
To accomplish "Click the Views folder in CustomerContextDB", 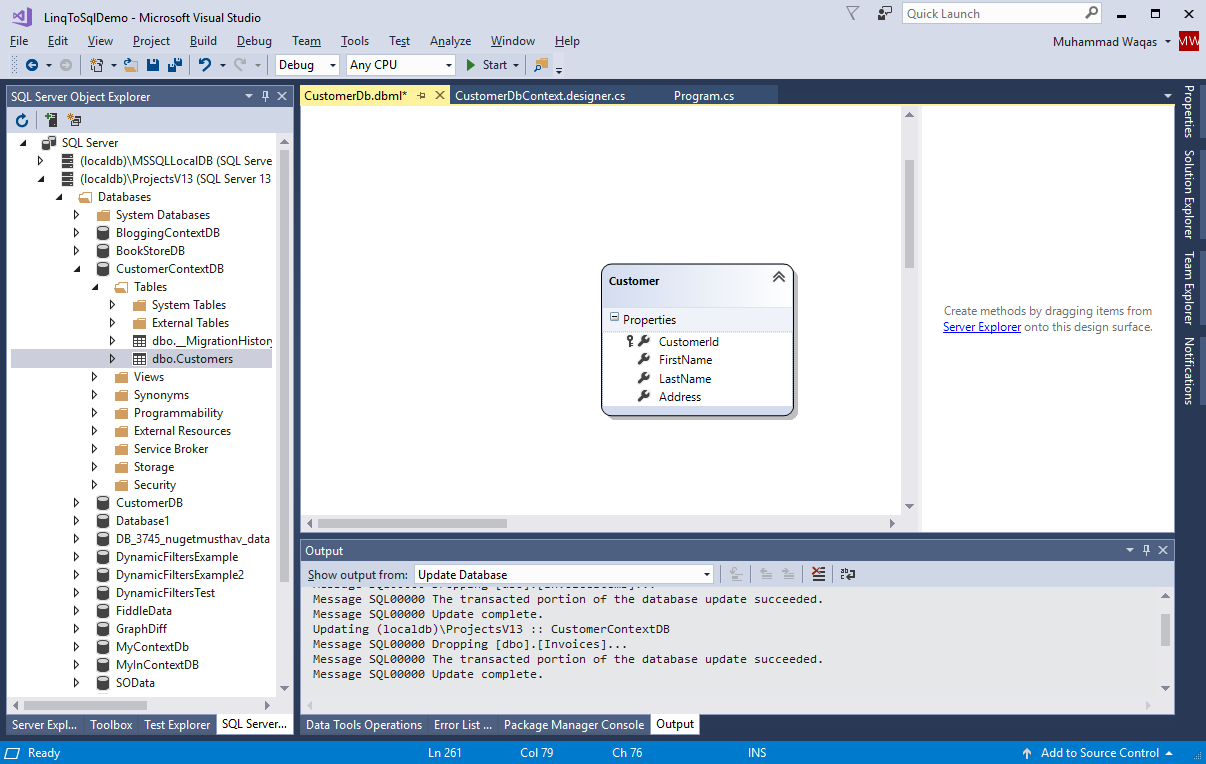I will click(x=149, y=377).
